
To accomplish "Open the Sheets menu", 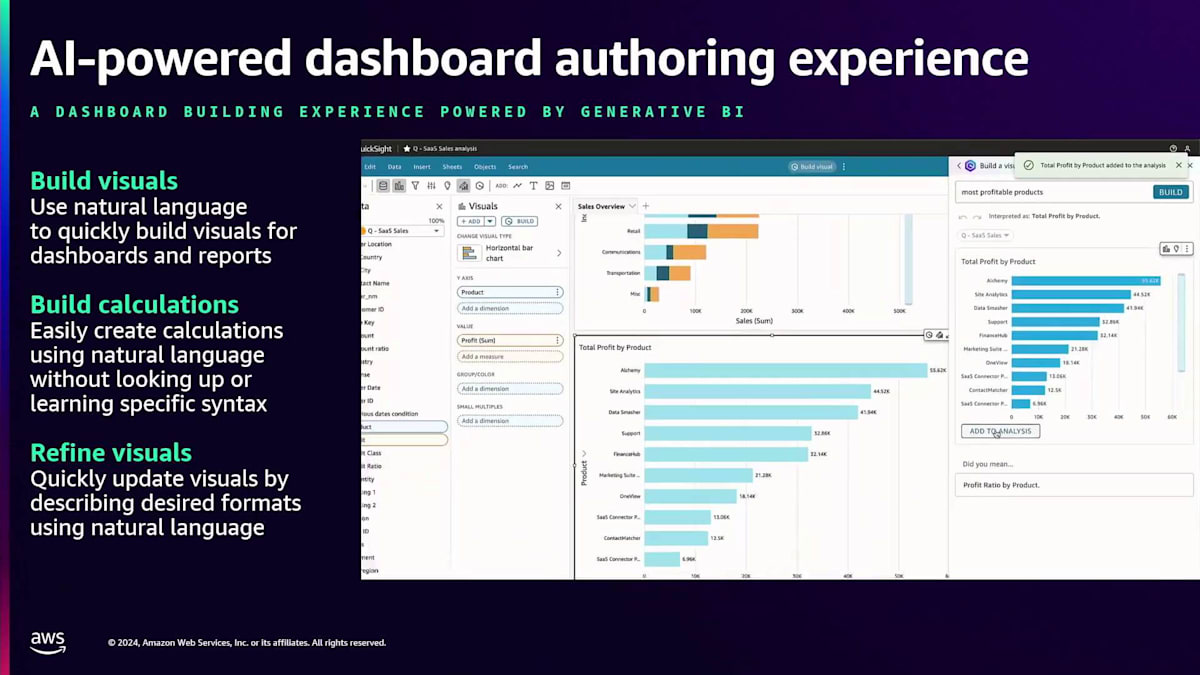I will coord(452,167).
